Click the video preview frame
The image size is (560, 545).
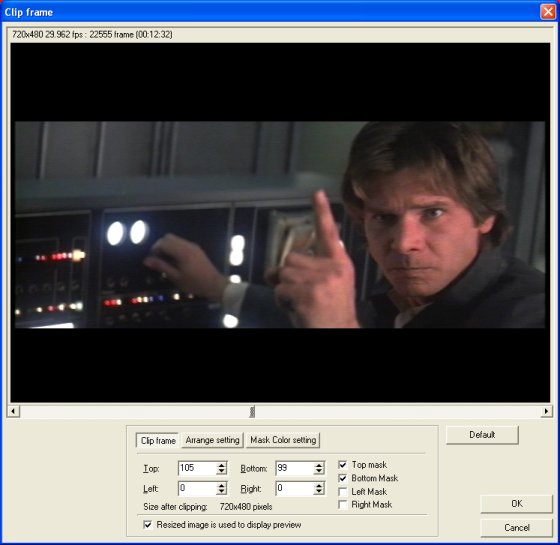(280, 222)
